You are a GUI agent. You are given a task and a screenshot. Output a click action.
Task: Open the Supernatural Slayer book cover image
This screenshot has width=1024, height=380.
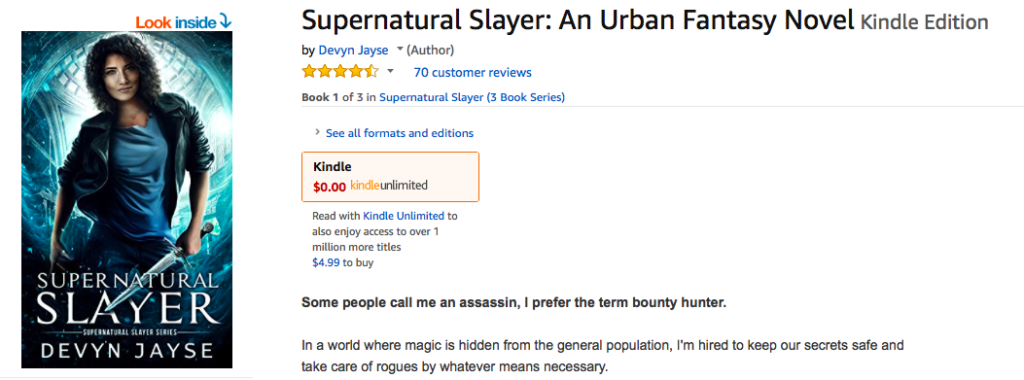(x=127, y=200)
